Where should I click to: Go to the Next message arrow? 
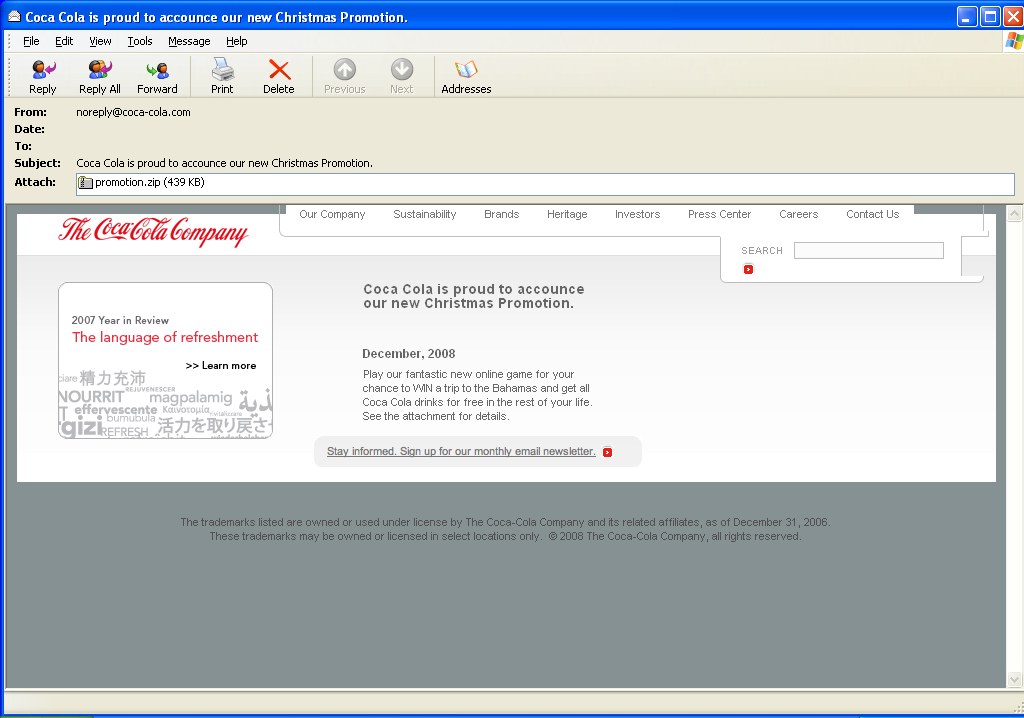(x=402, y=69)
